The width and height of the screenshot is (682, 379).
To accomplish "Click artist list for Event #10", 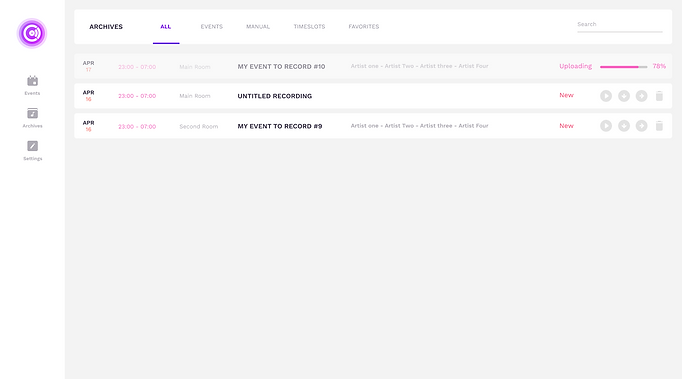I will coord(419,66).
